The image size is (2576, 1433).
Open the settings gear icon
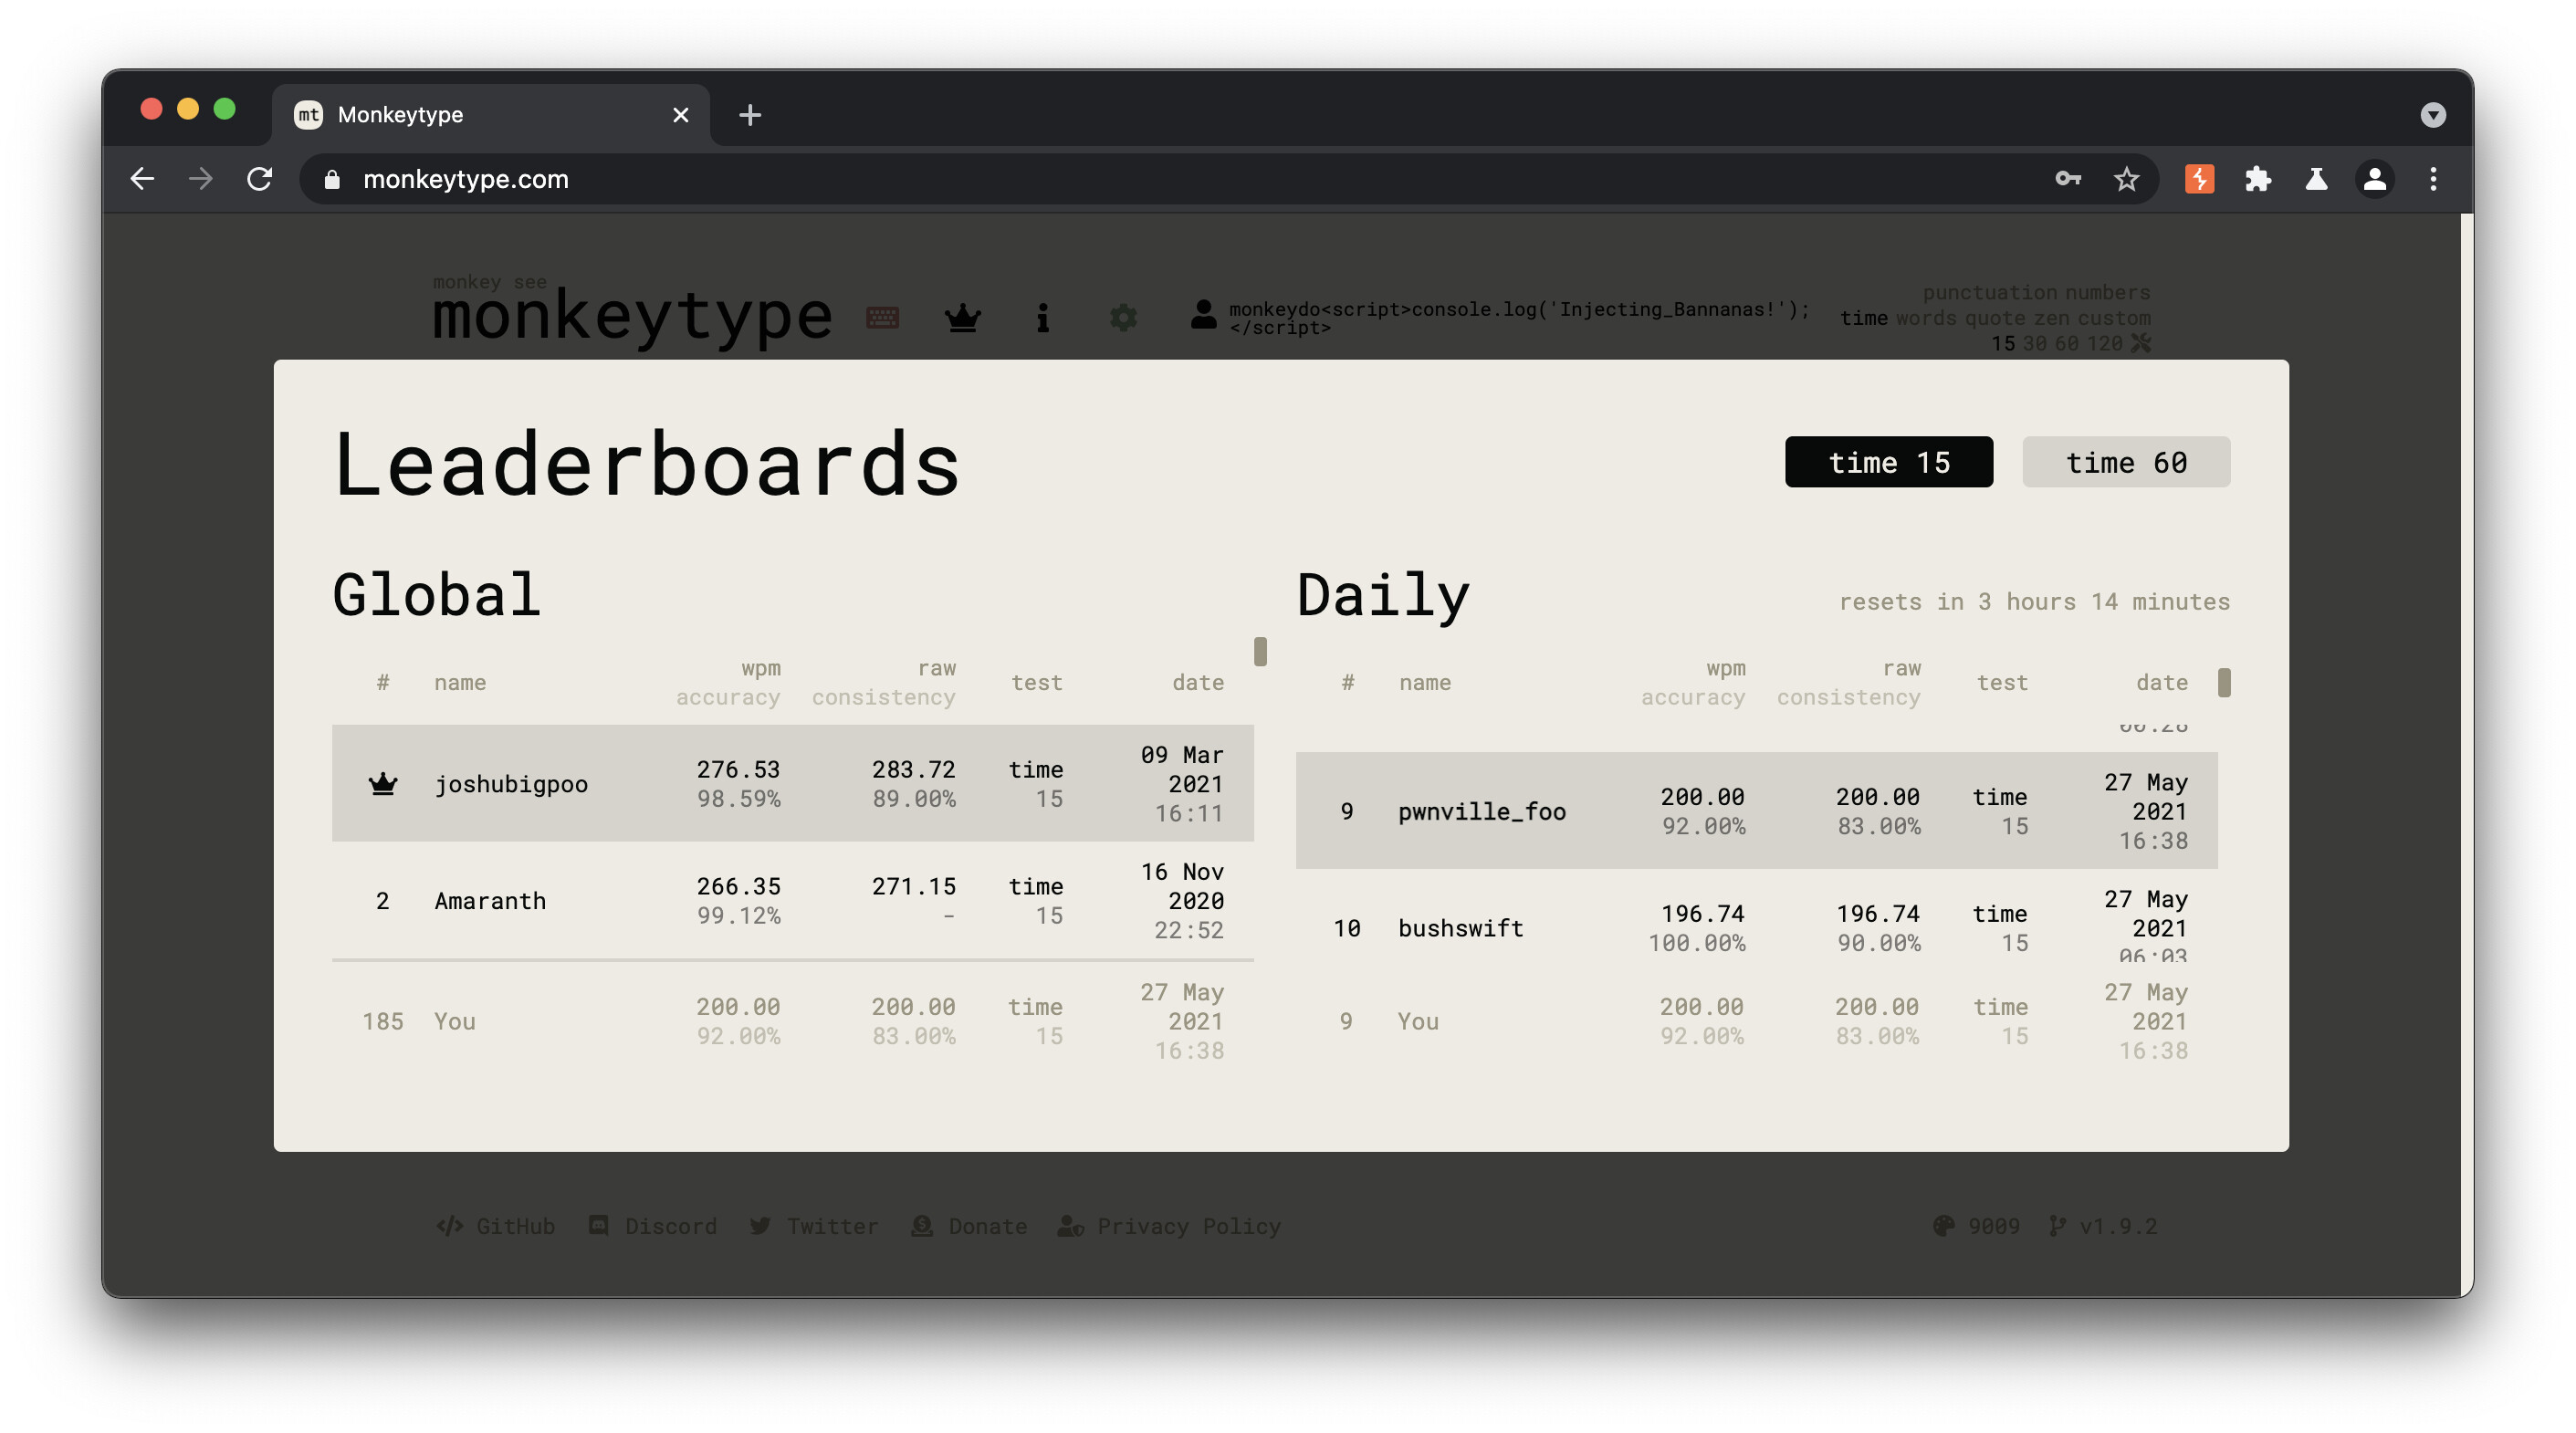pos(1123,318)
